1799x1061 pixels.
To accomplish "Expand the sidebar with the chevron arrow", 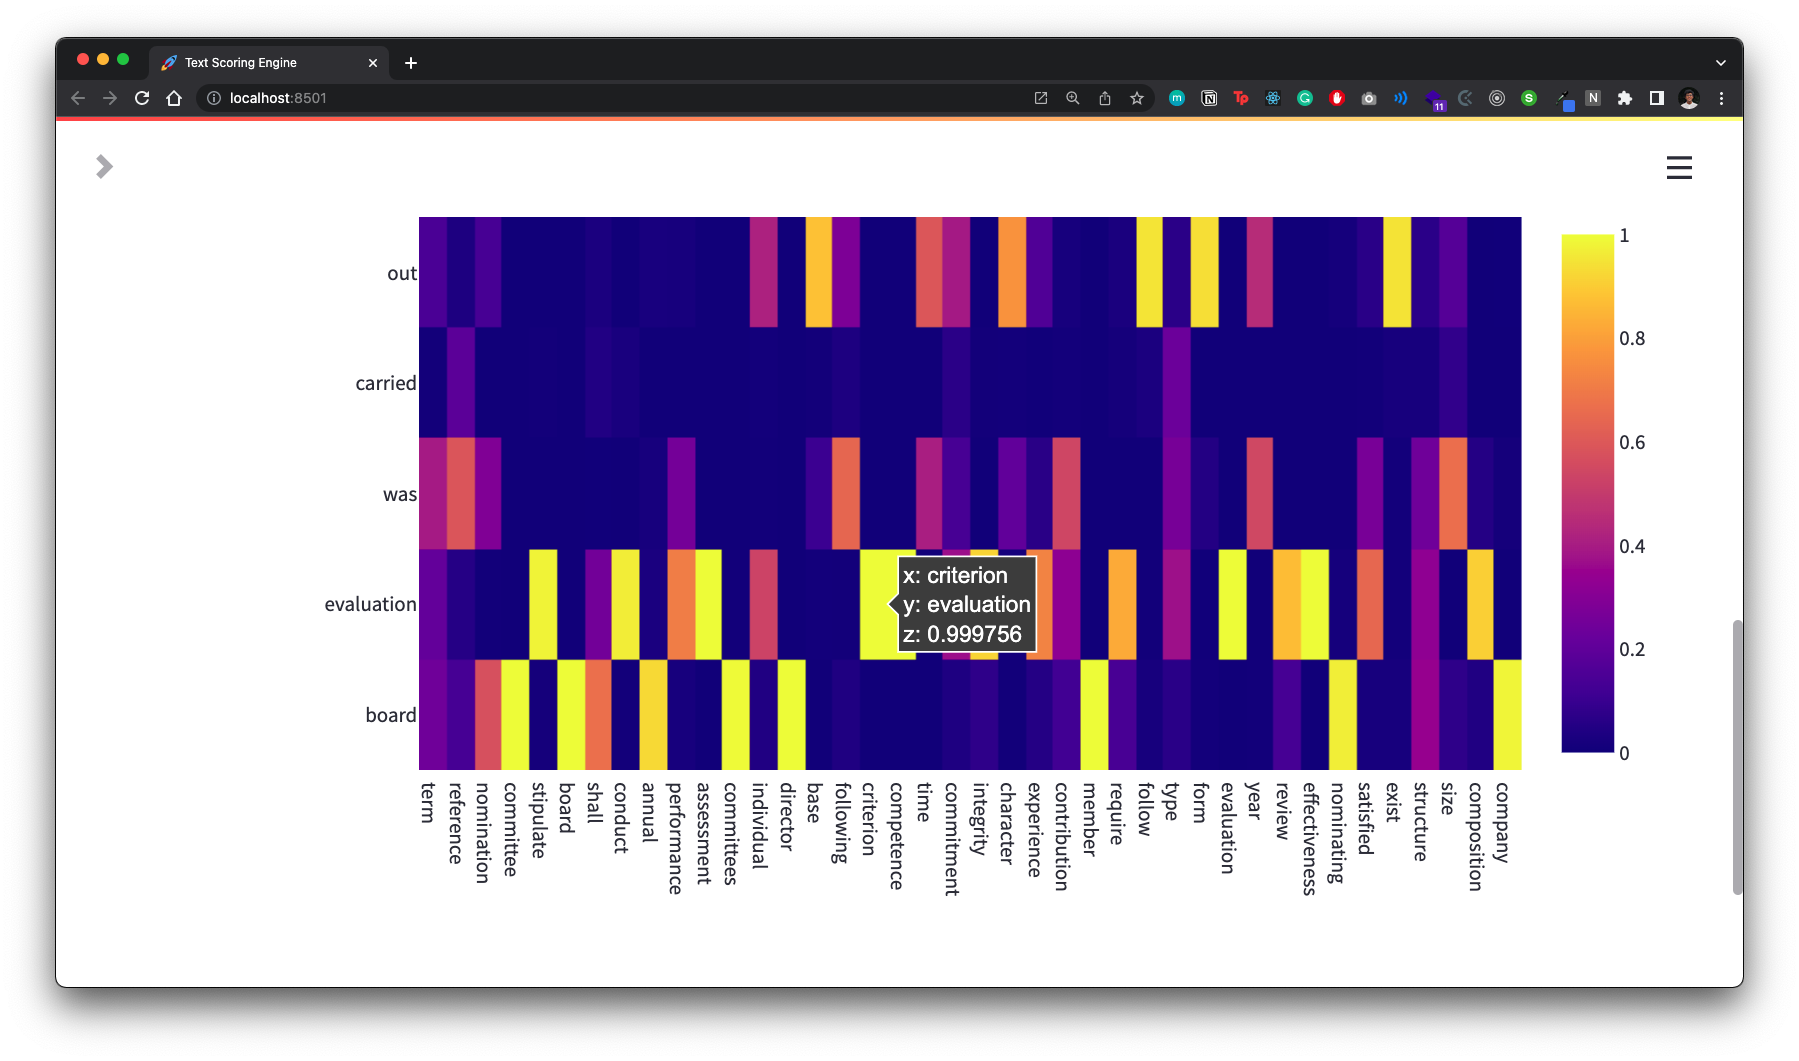I will click(x=103, y=166).
